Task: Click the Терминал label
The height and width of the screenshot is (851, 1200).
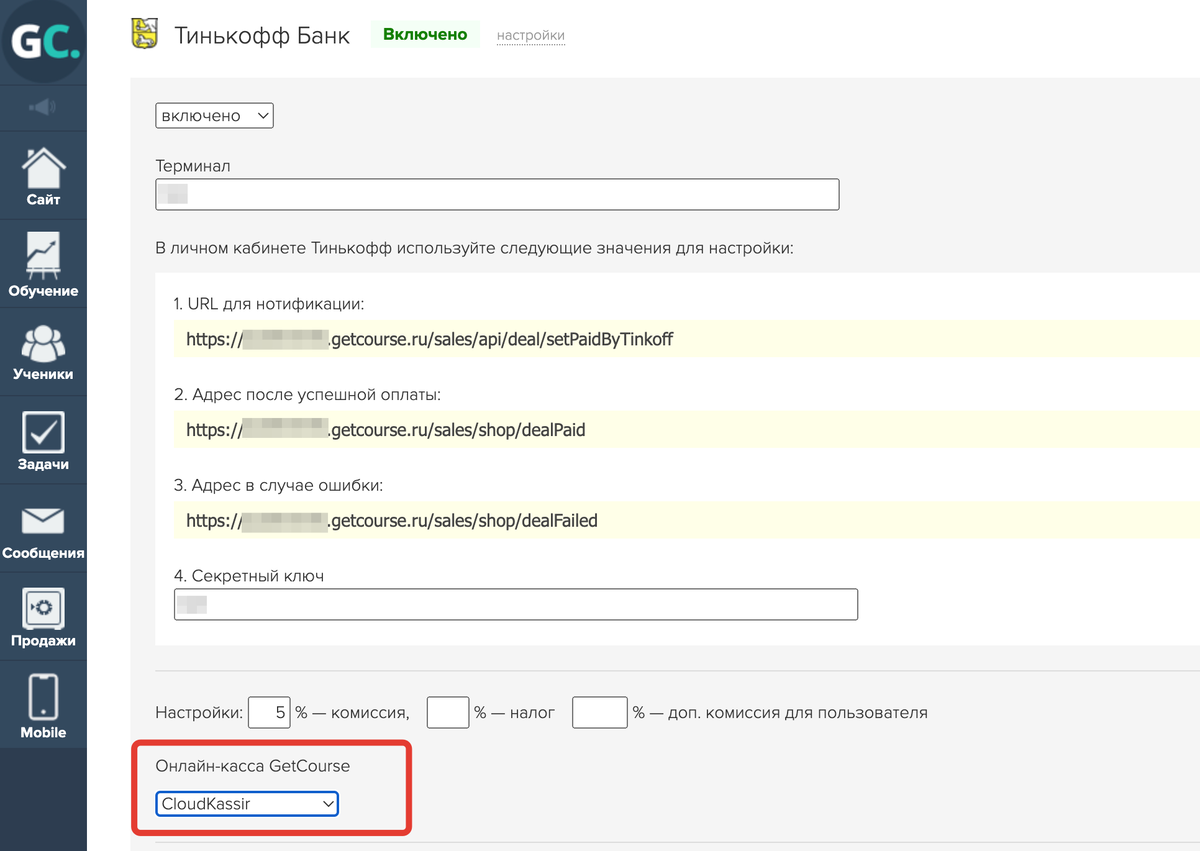Action: pos(193,166)
